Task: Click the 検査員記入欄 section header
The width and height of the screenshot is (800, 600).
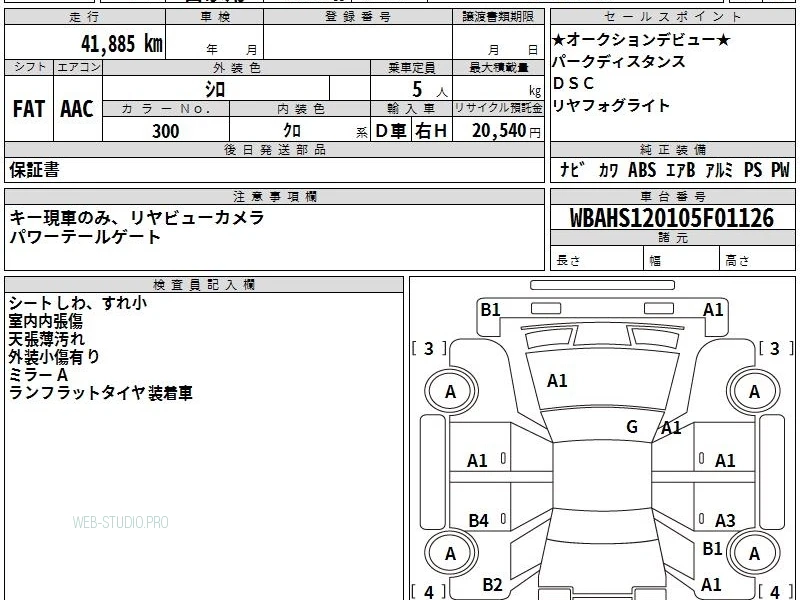Action: click(x=204, y=285)
